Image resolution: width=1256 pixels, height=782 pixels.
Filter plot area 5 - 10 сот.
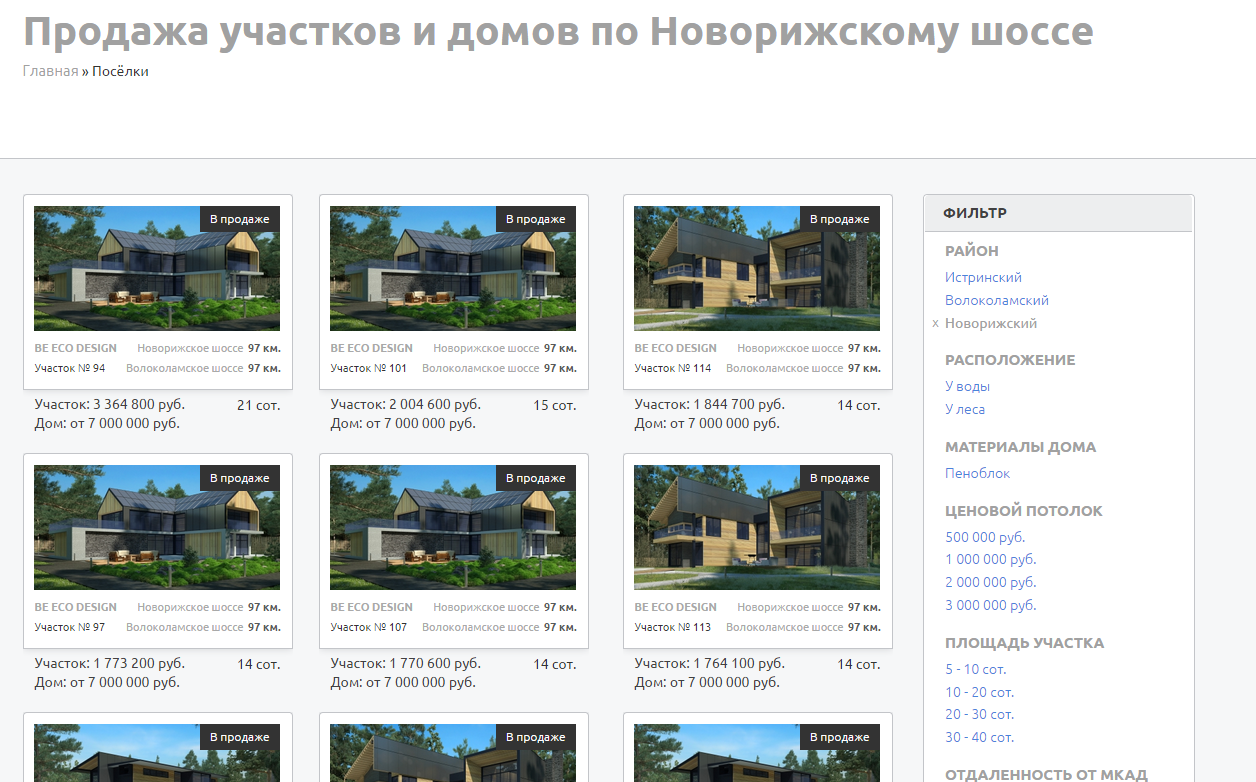click(975, 669)
